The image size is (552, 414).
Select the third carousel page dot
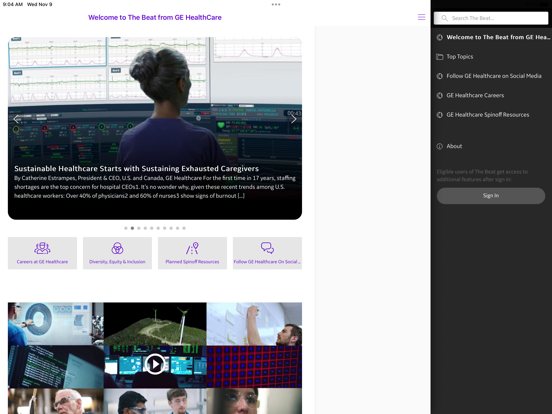point(139,228)
